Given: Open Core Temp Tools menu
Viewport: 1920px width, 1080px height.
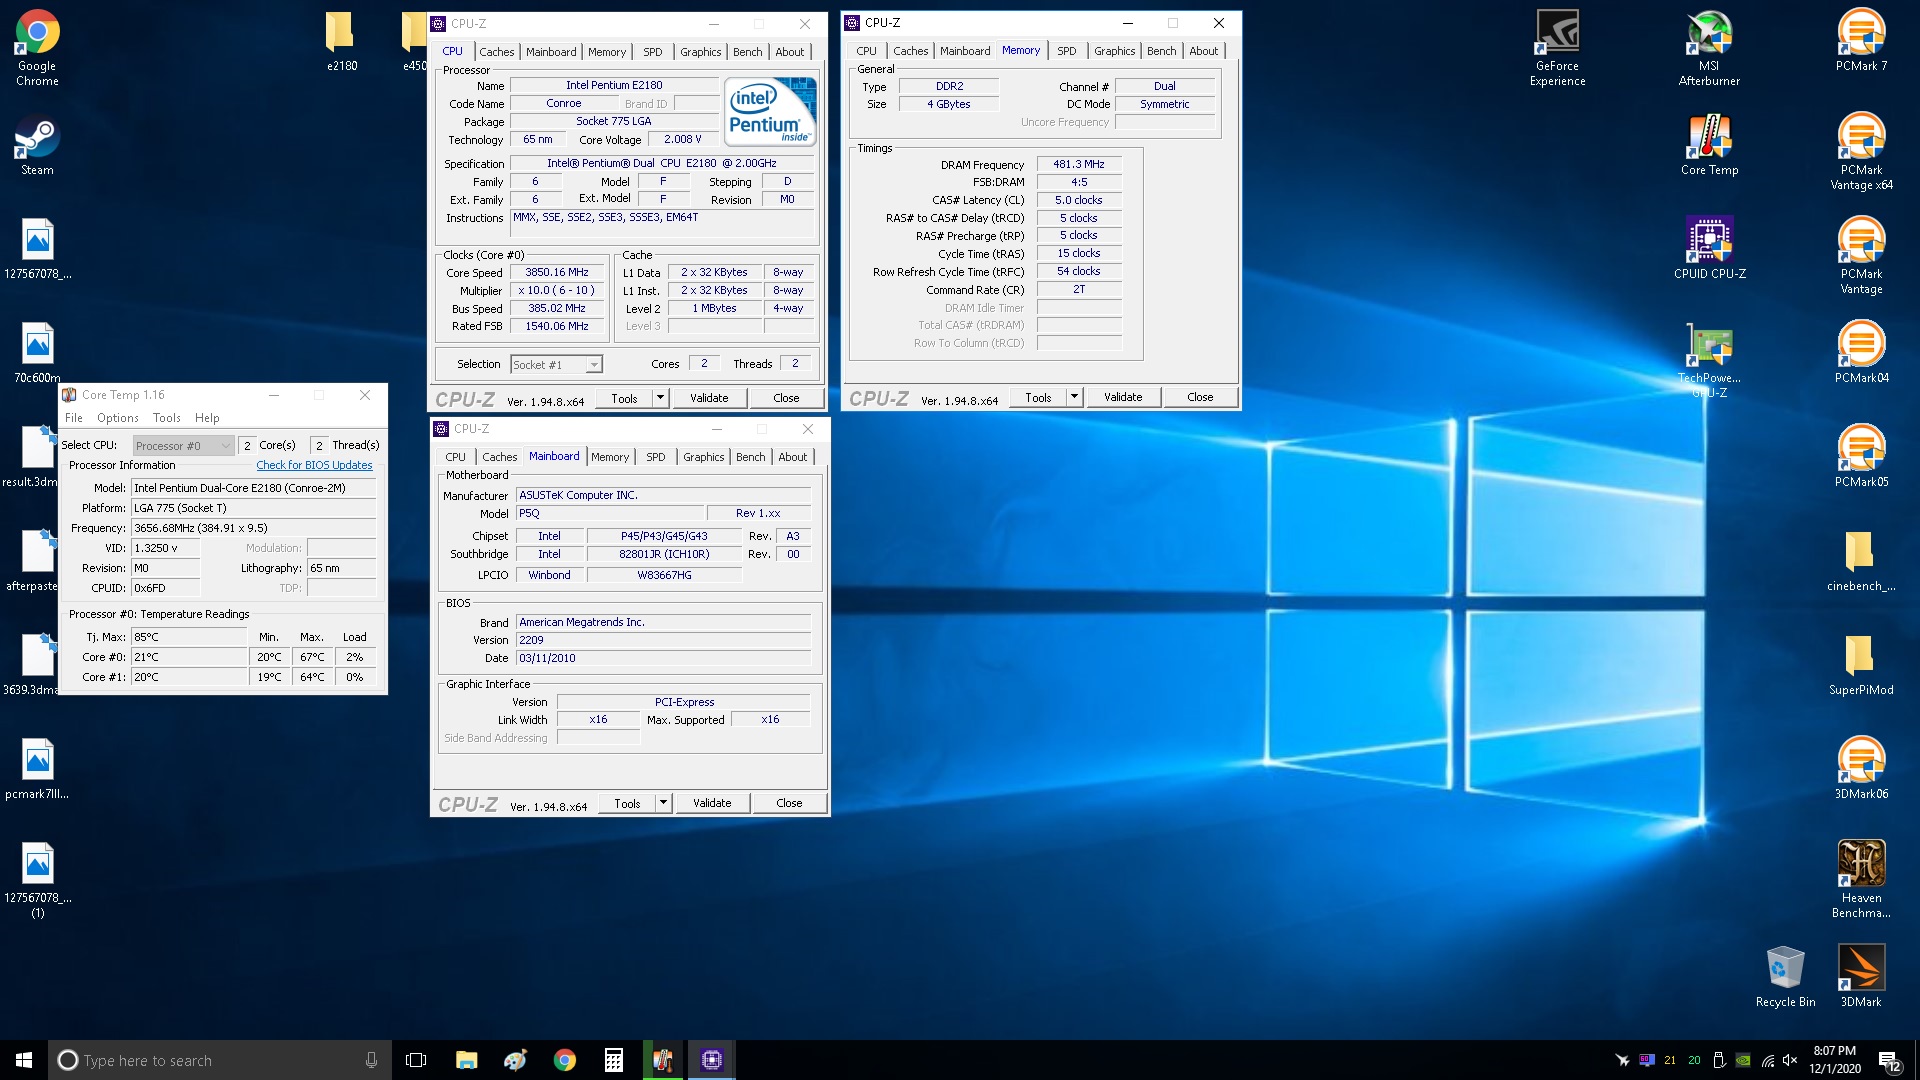Looking at the screenshot, I should coord(166,418).
